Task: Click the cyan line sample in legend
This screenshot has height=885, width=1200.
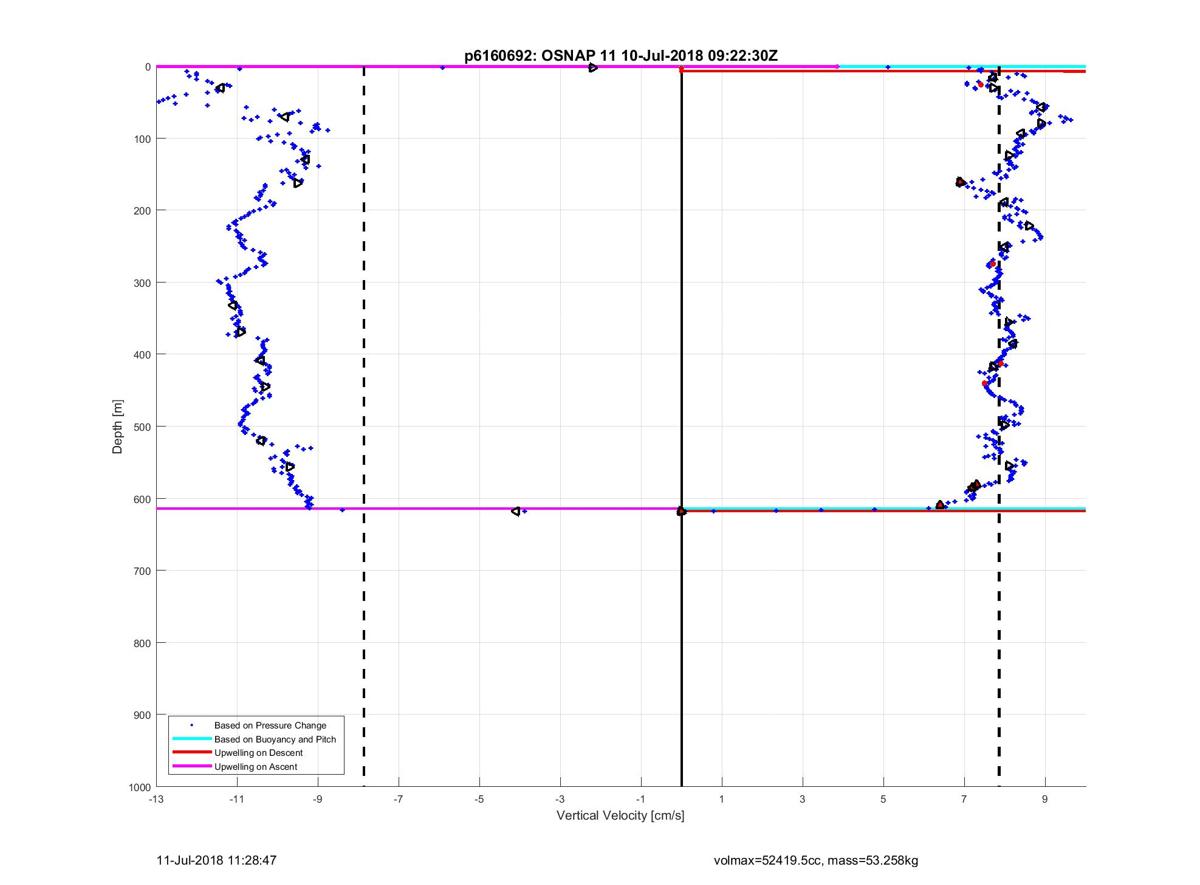Action: [191, 739]
